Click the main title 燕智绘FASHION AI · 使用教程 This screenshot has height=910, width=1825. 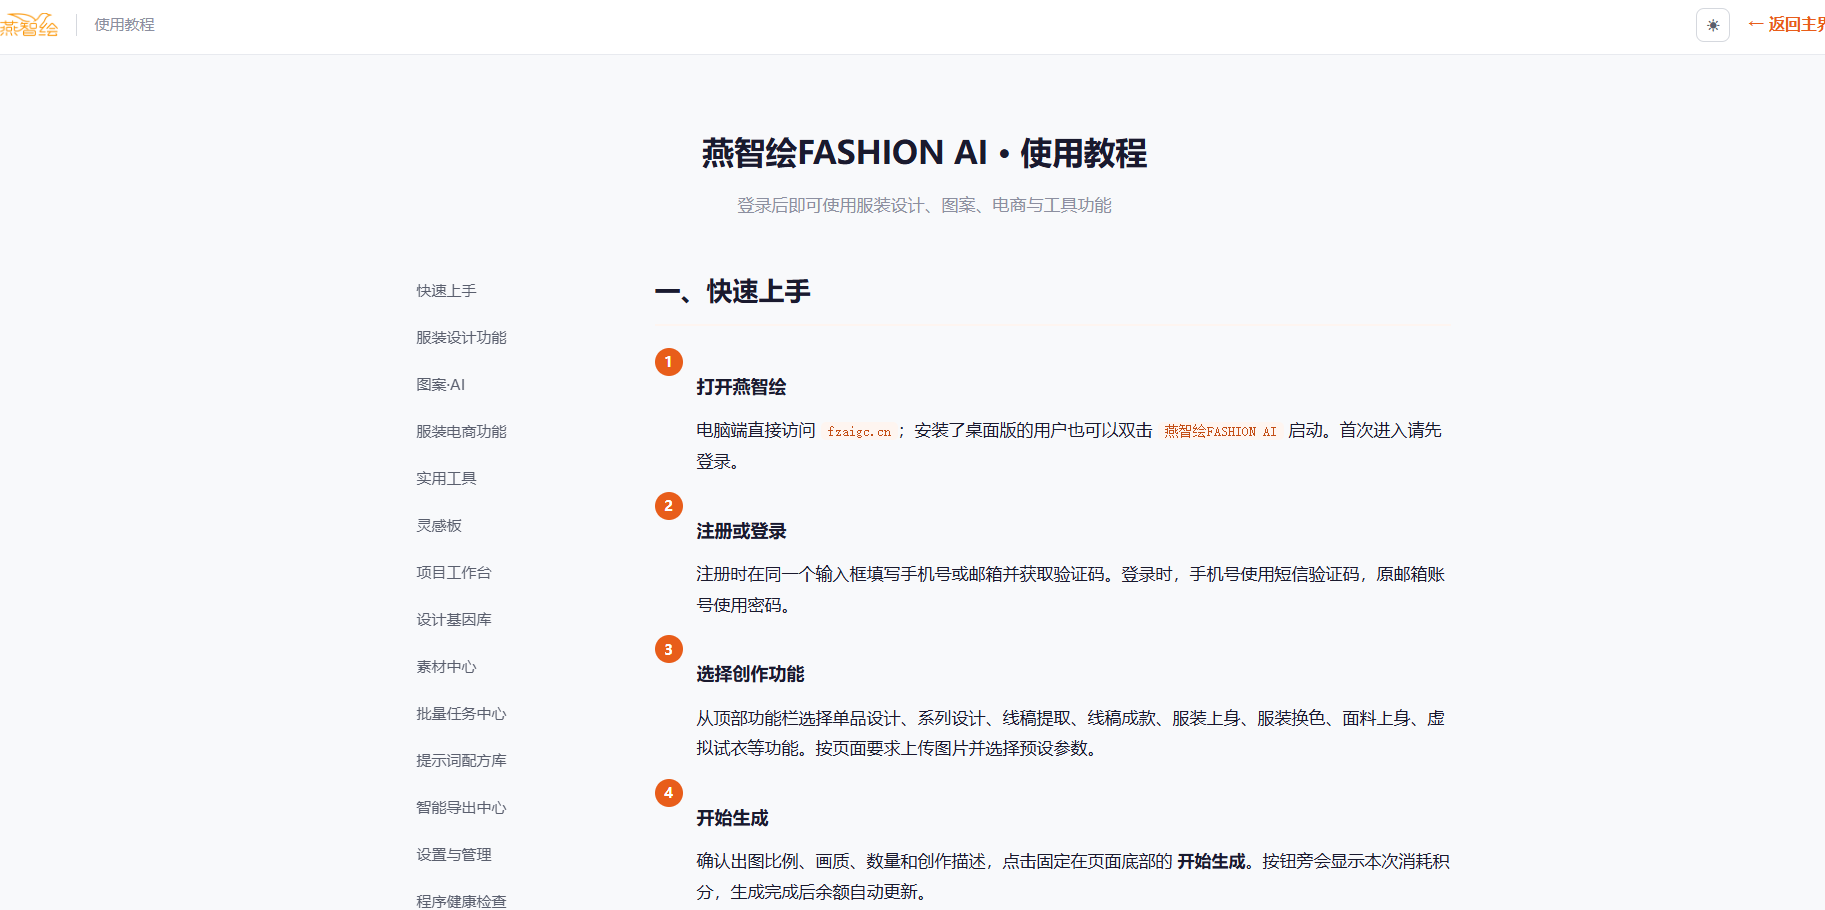point(924,153)
